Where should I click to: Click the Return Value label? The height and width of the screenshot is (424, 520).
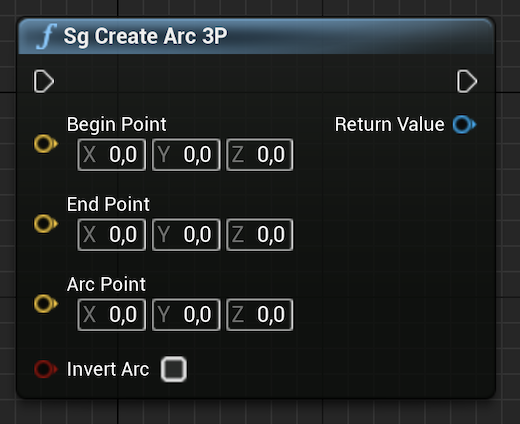pyautogui.click(x=390, y=124)
